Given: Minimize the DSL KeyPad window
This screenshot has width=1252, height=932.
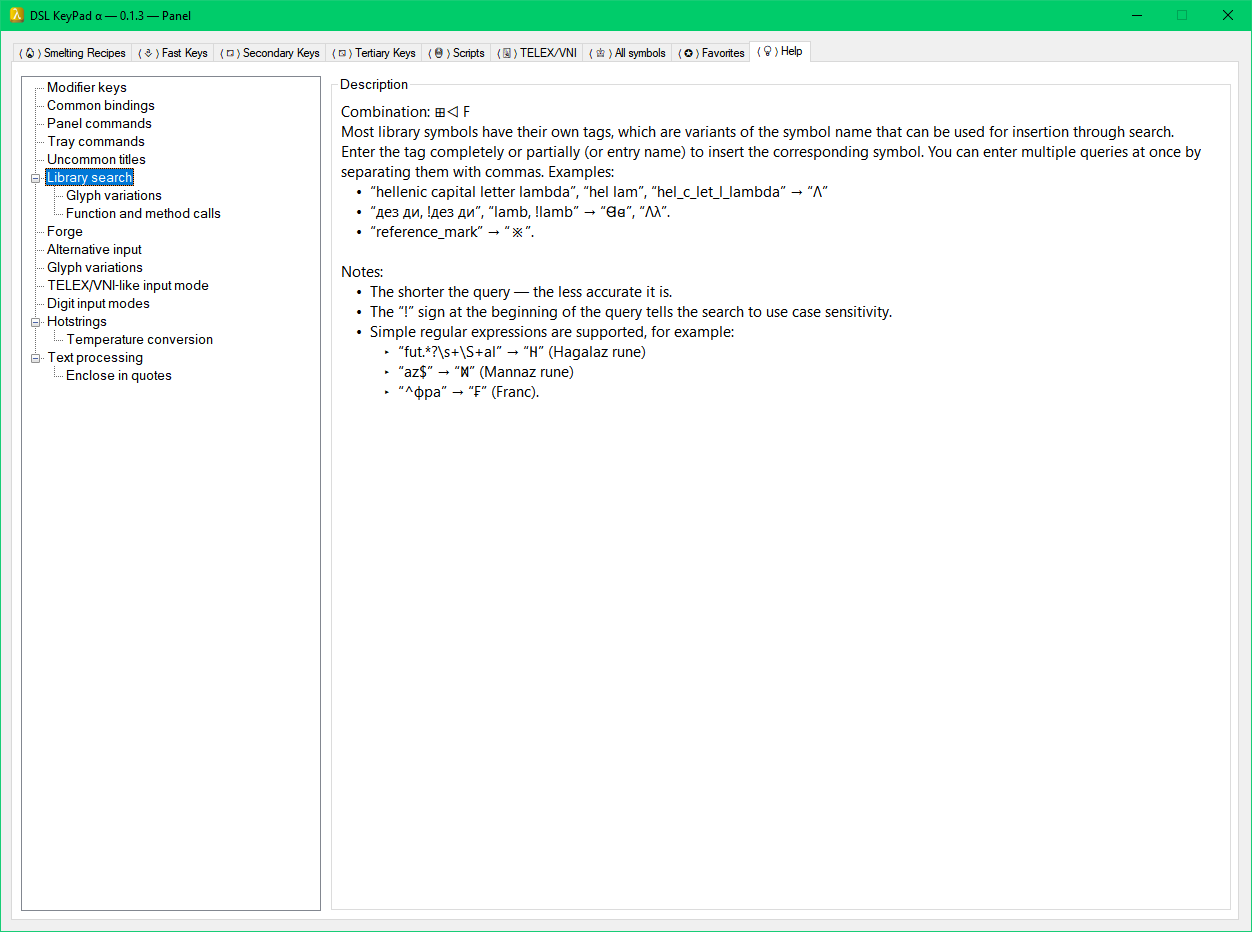Looking at the screenshot, I should tap(1137, 15).
